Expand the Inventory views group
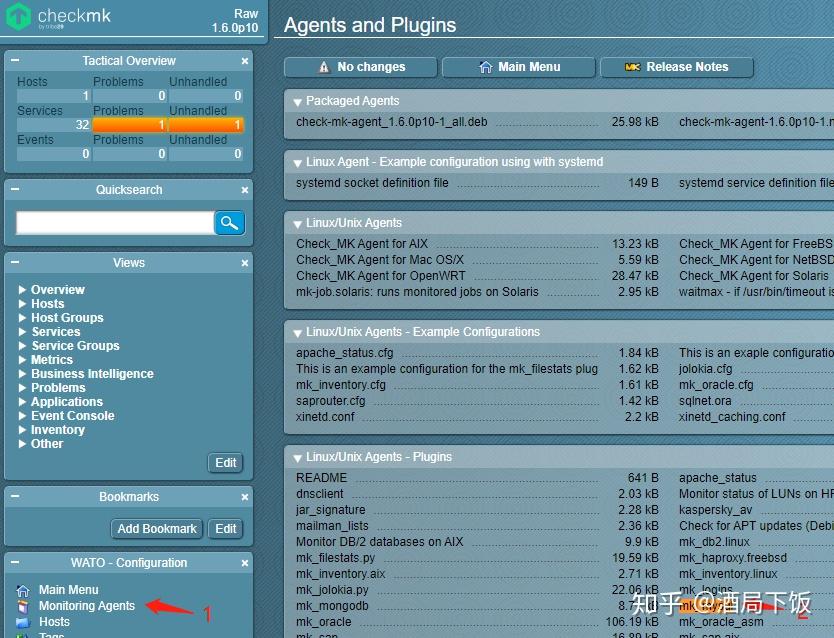Screen dimensions: 834x638 22,430
